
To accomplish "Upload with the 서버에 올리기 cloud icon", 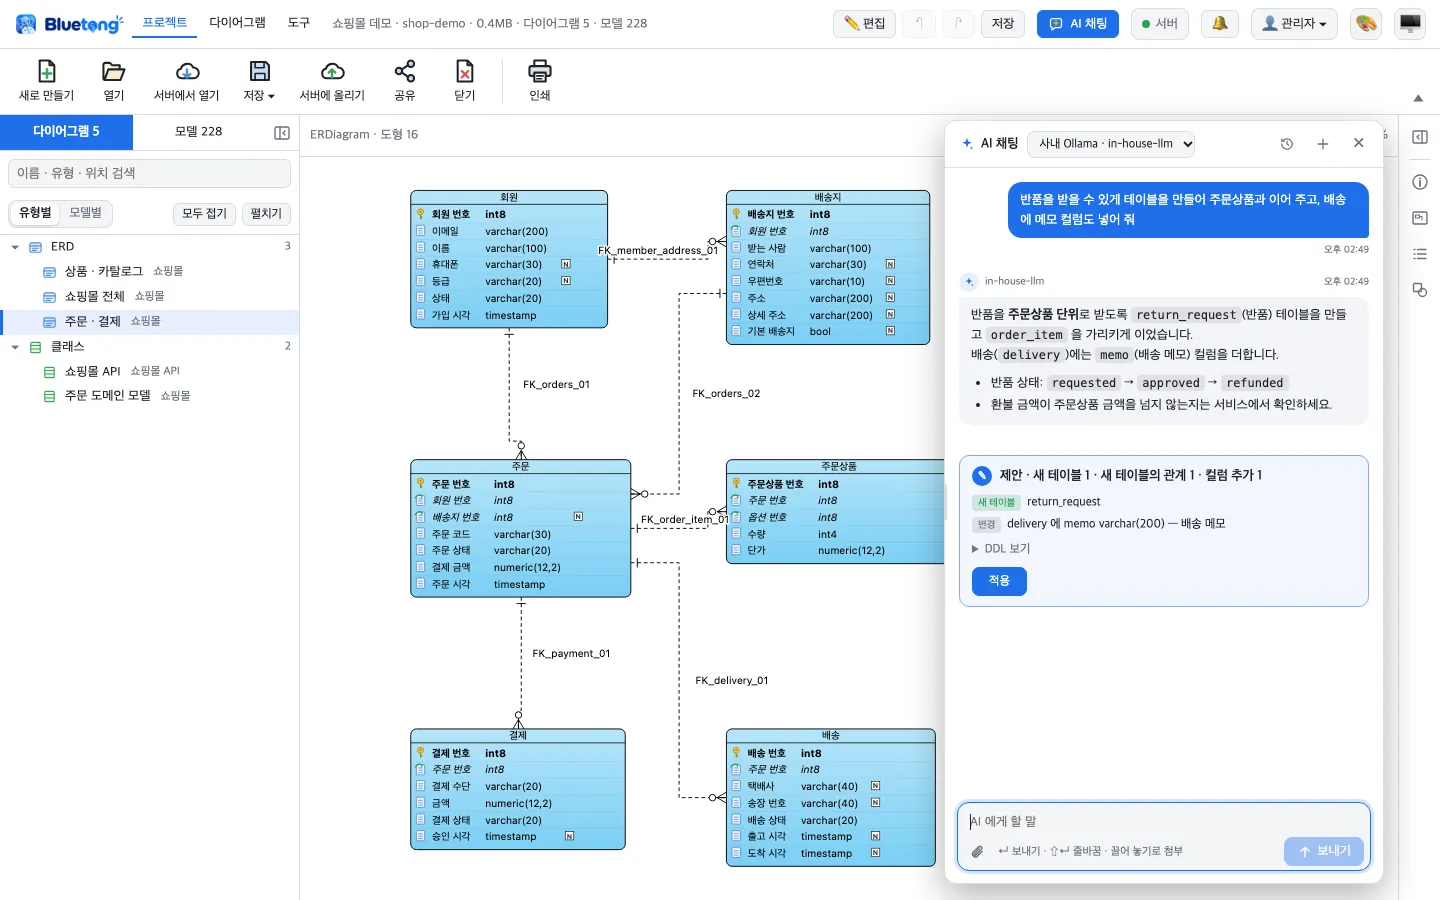I will [x=332, y=71].
